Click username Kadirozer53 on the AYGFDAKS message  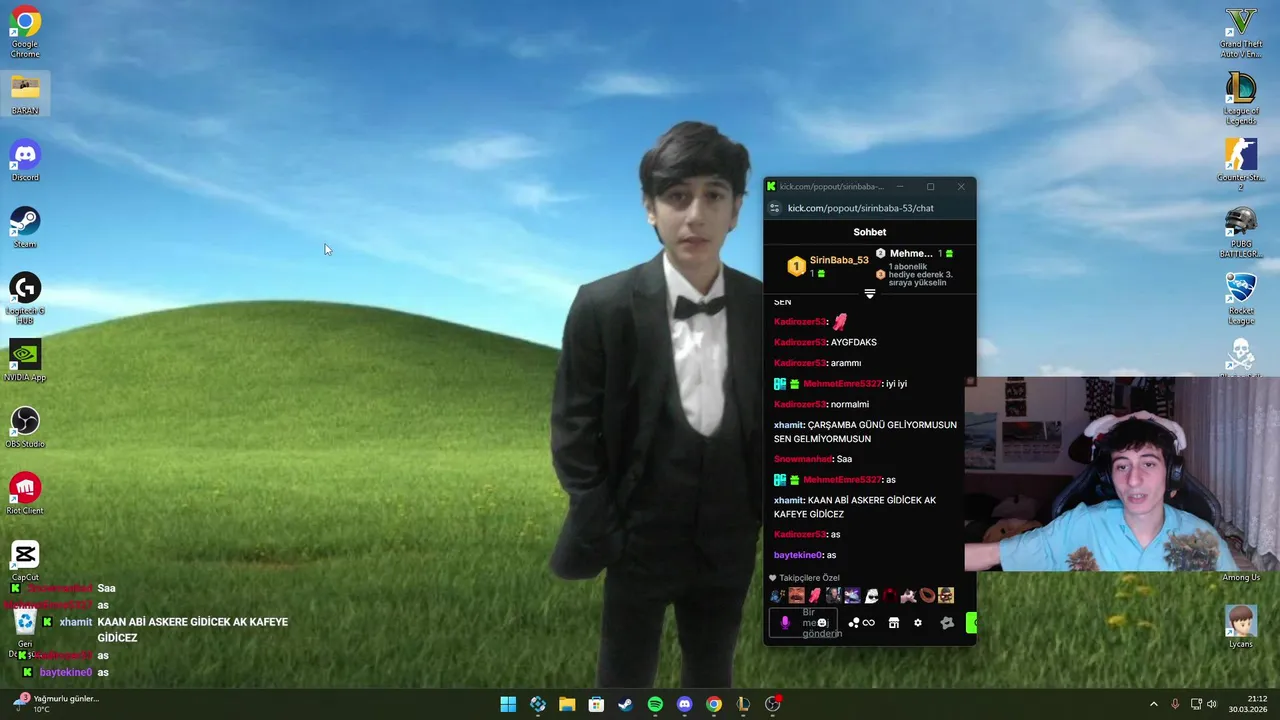click(x=800, y=342)
